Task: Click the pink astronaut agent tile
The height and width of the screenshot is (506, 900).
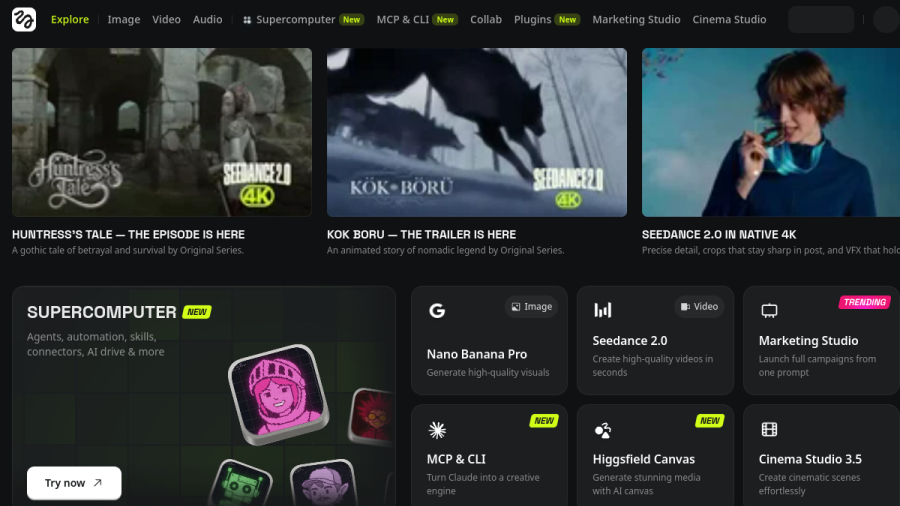Action: [279, 394]
